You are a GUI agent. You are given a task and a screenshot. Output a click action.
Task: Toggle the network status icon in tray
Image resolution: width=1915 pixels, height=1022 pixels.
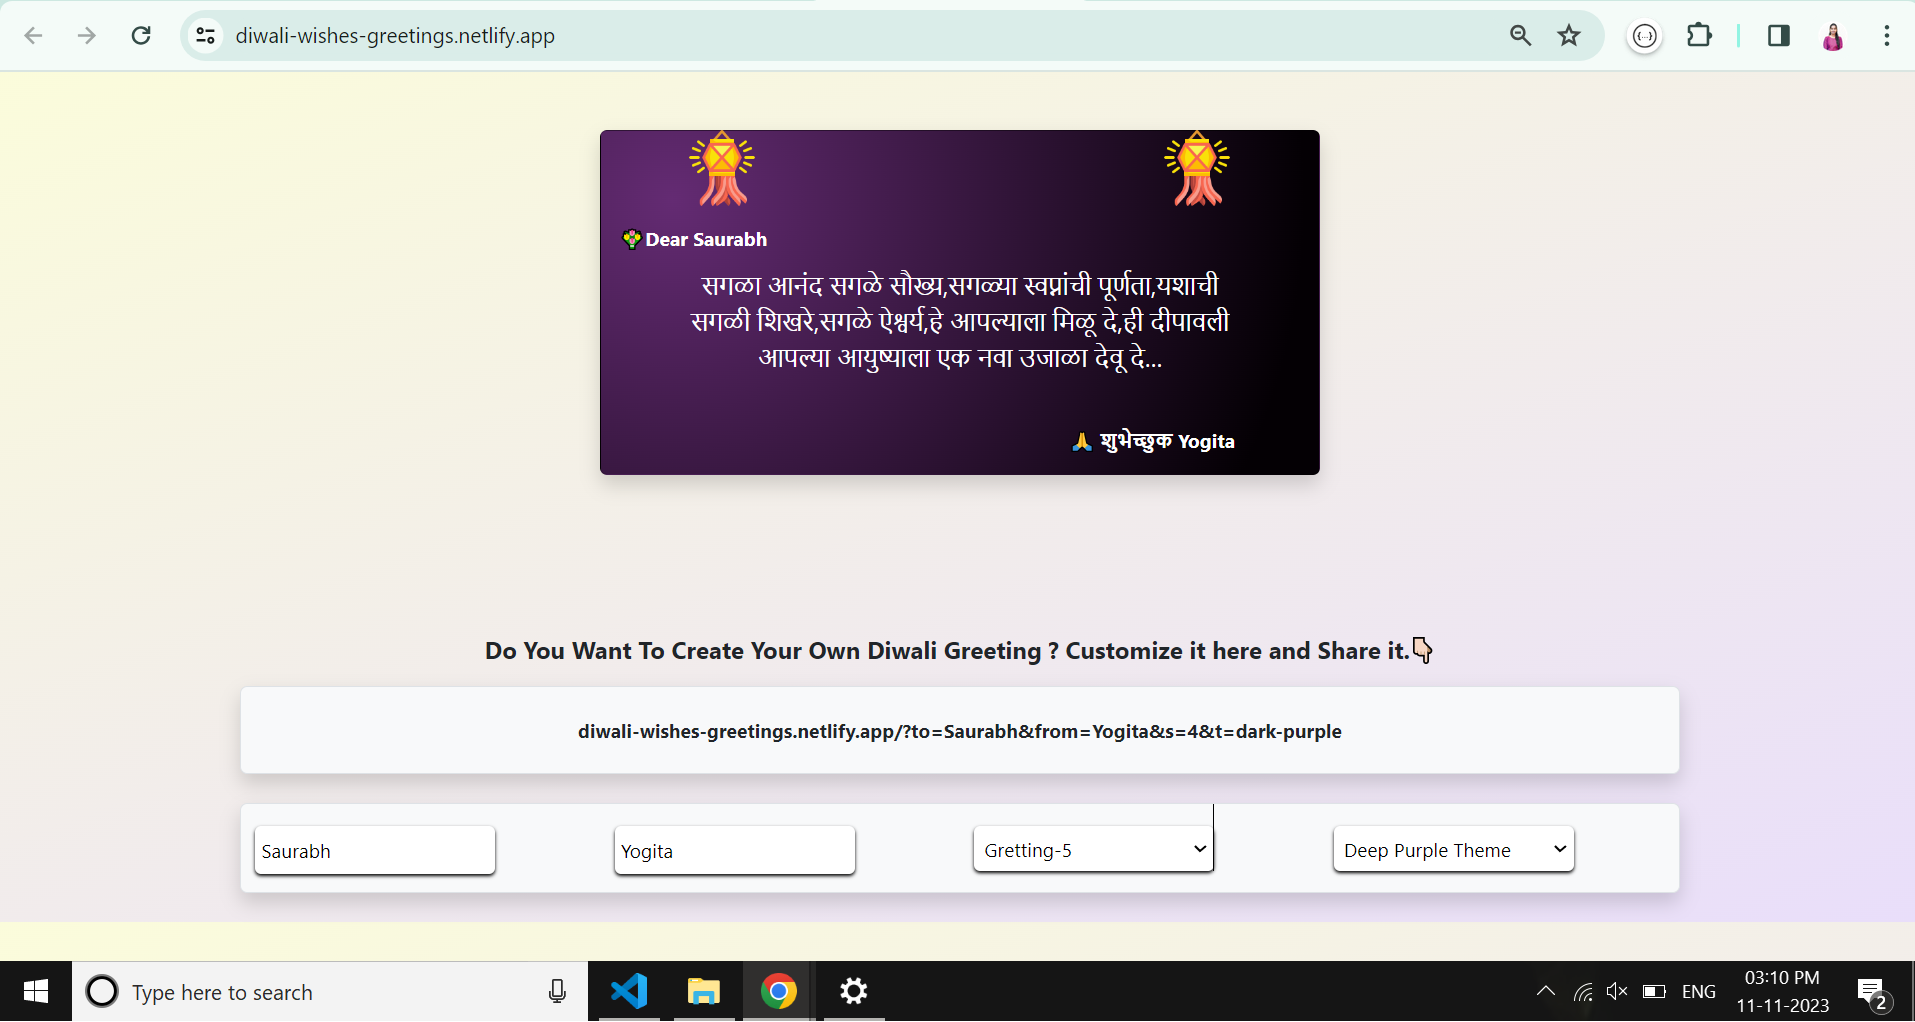tap(1583, 991)
